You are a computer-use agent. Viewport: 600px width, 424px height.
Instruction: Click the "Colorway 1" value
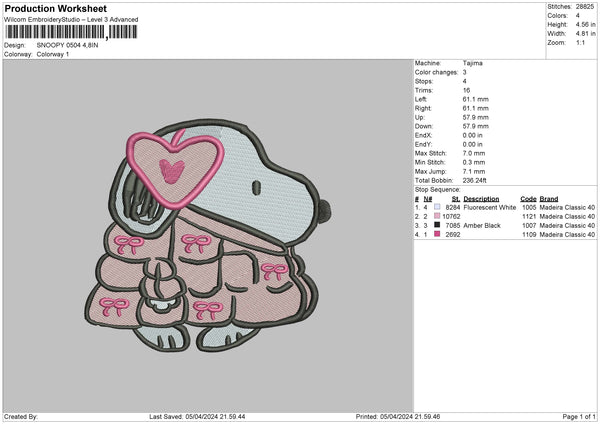pyautogui.click(x=53, y=54)
